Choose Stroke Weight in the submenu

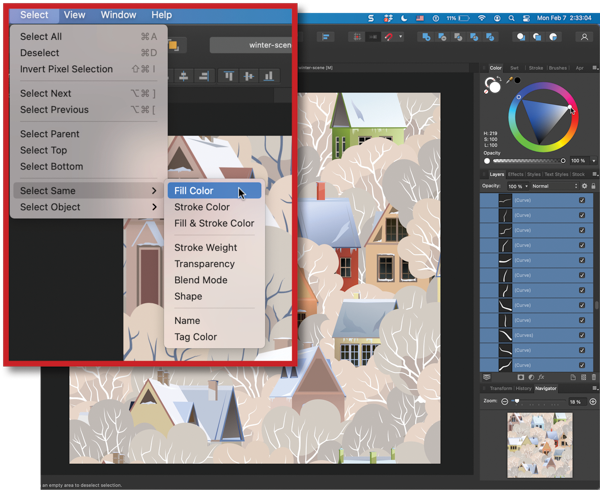(205, 248)
